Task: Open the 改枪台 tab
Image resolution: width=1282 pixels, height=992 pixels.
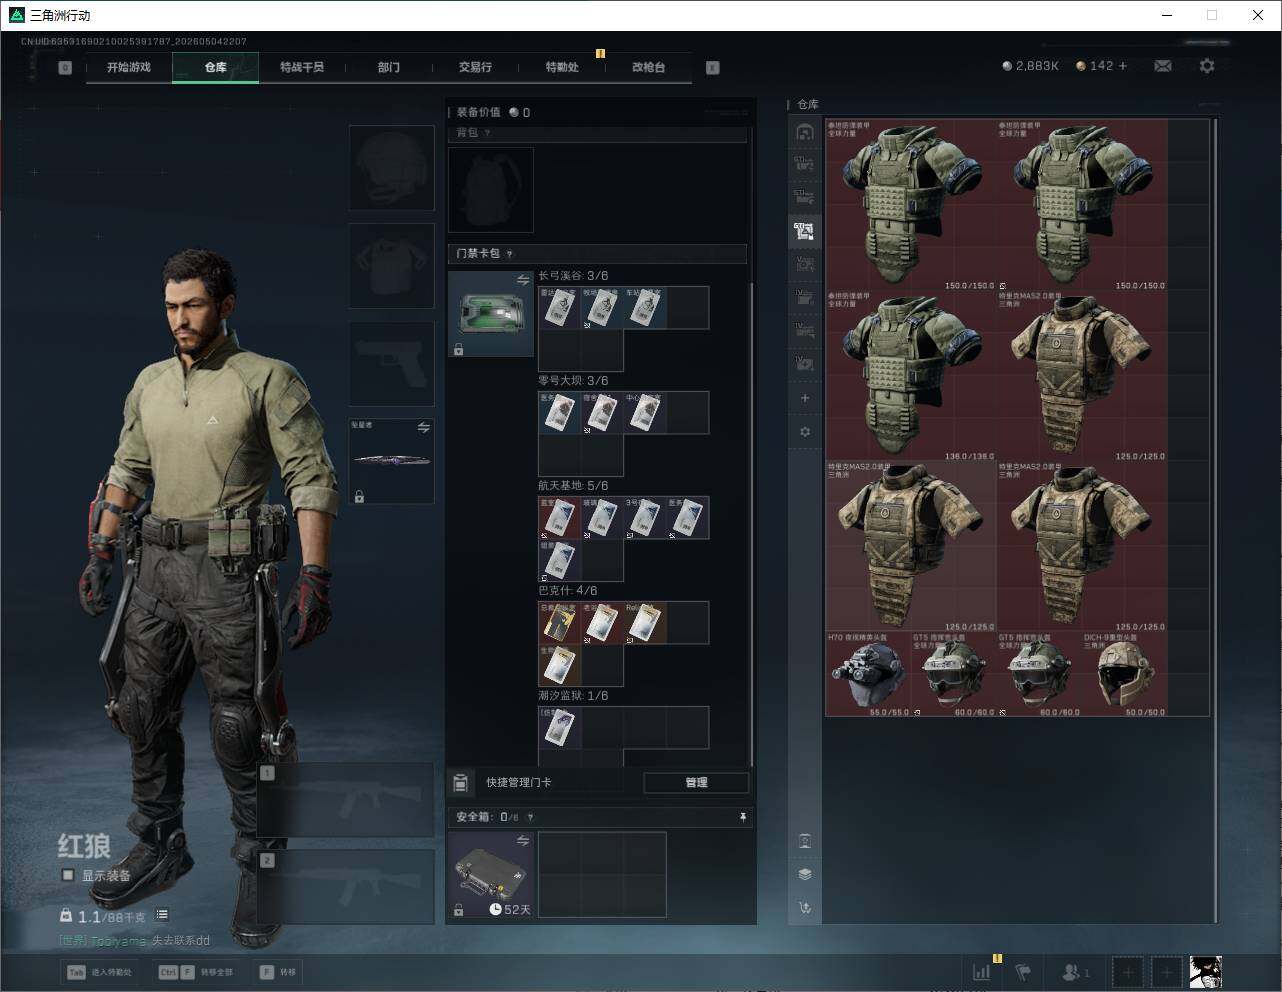Action: click(x=648, y=67)
